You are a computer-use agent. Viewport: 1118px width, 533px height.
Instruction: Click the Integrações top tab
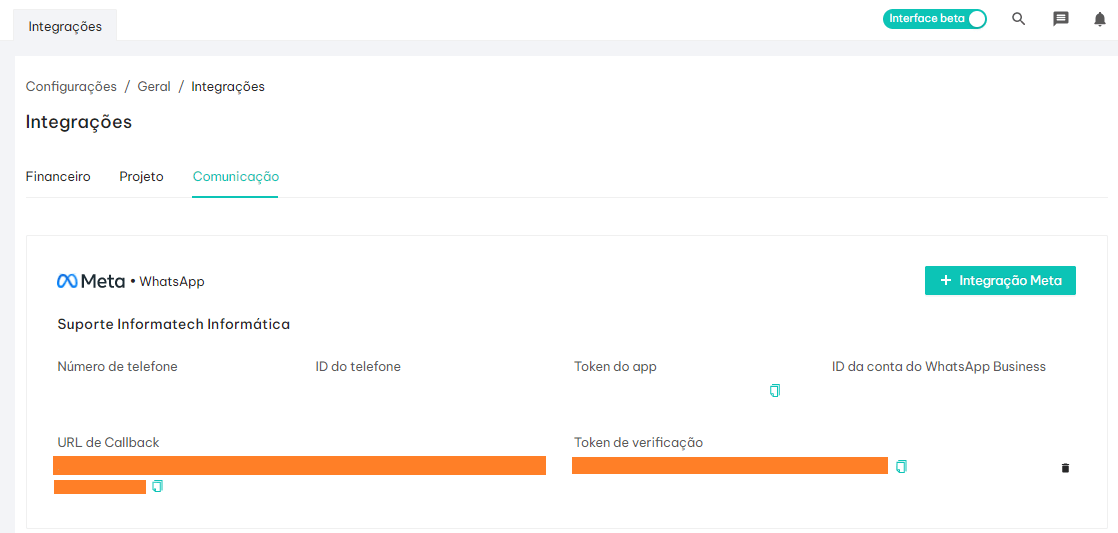click(x=65, y=26)
